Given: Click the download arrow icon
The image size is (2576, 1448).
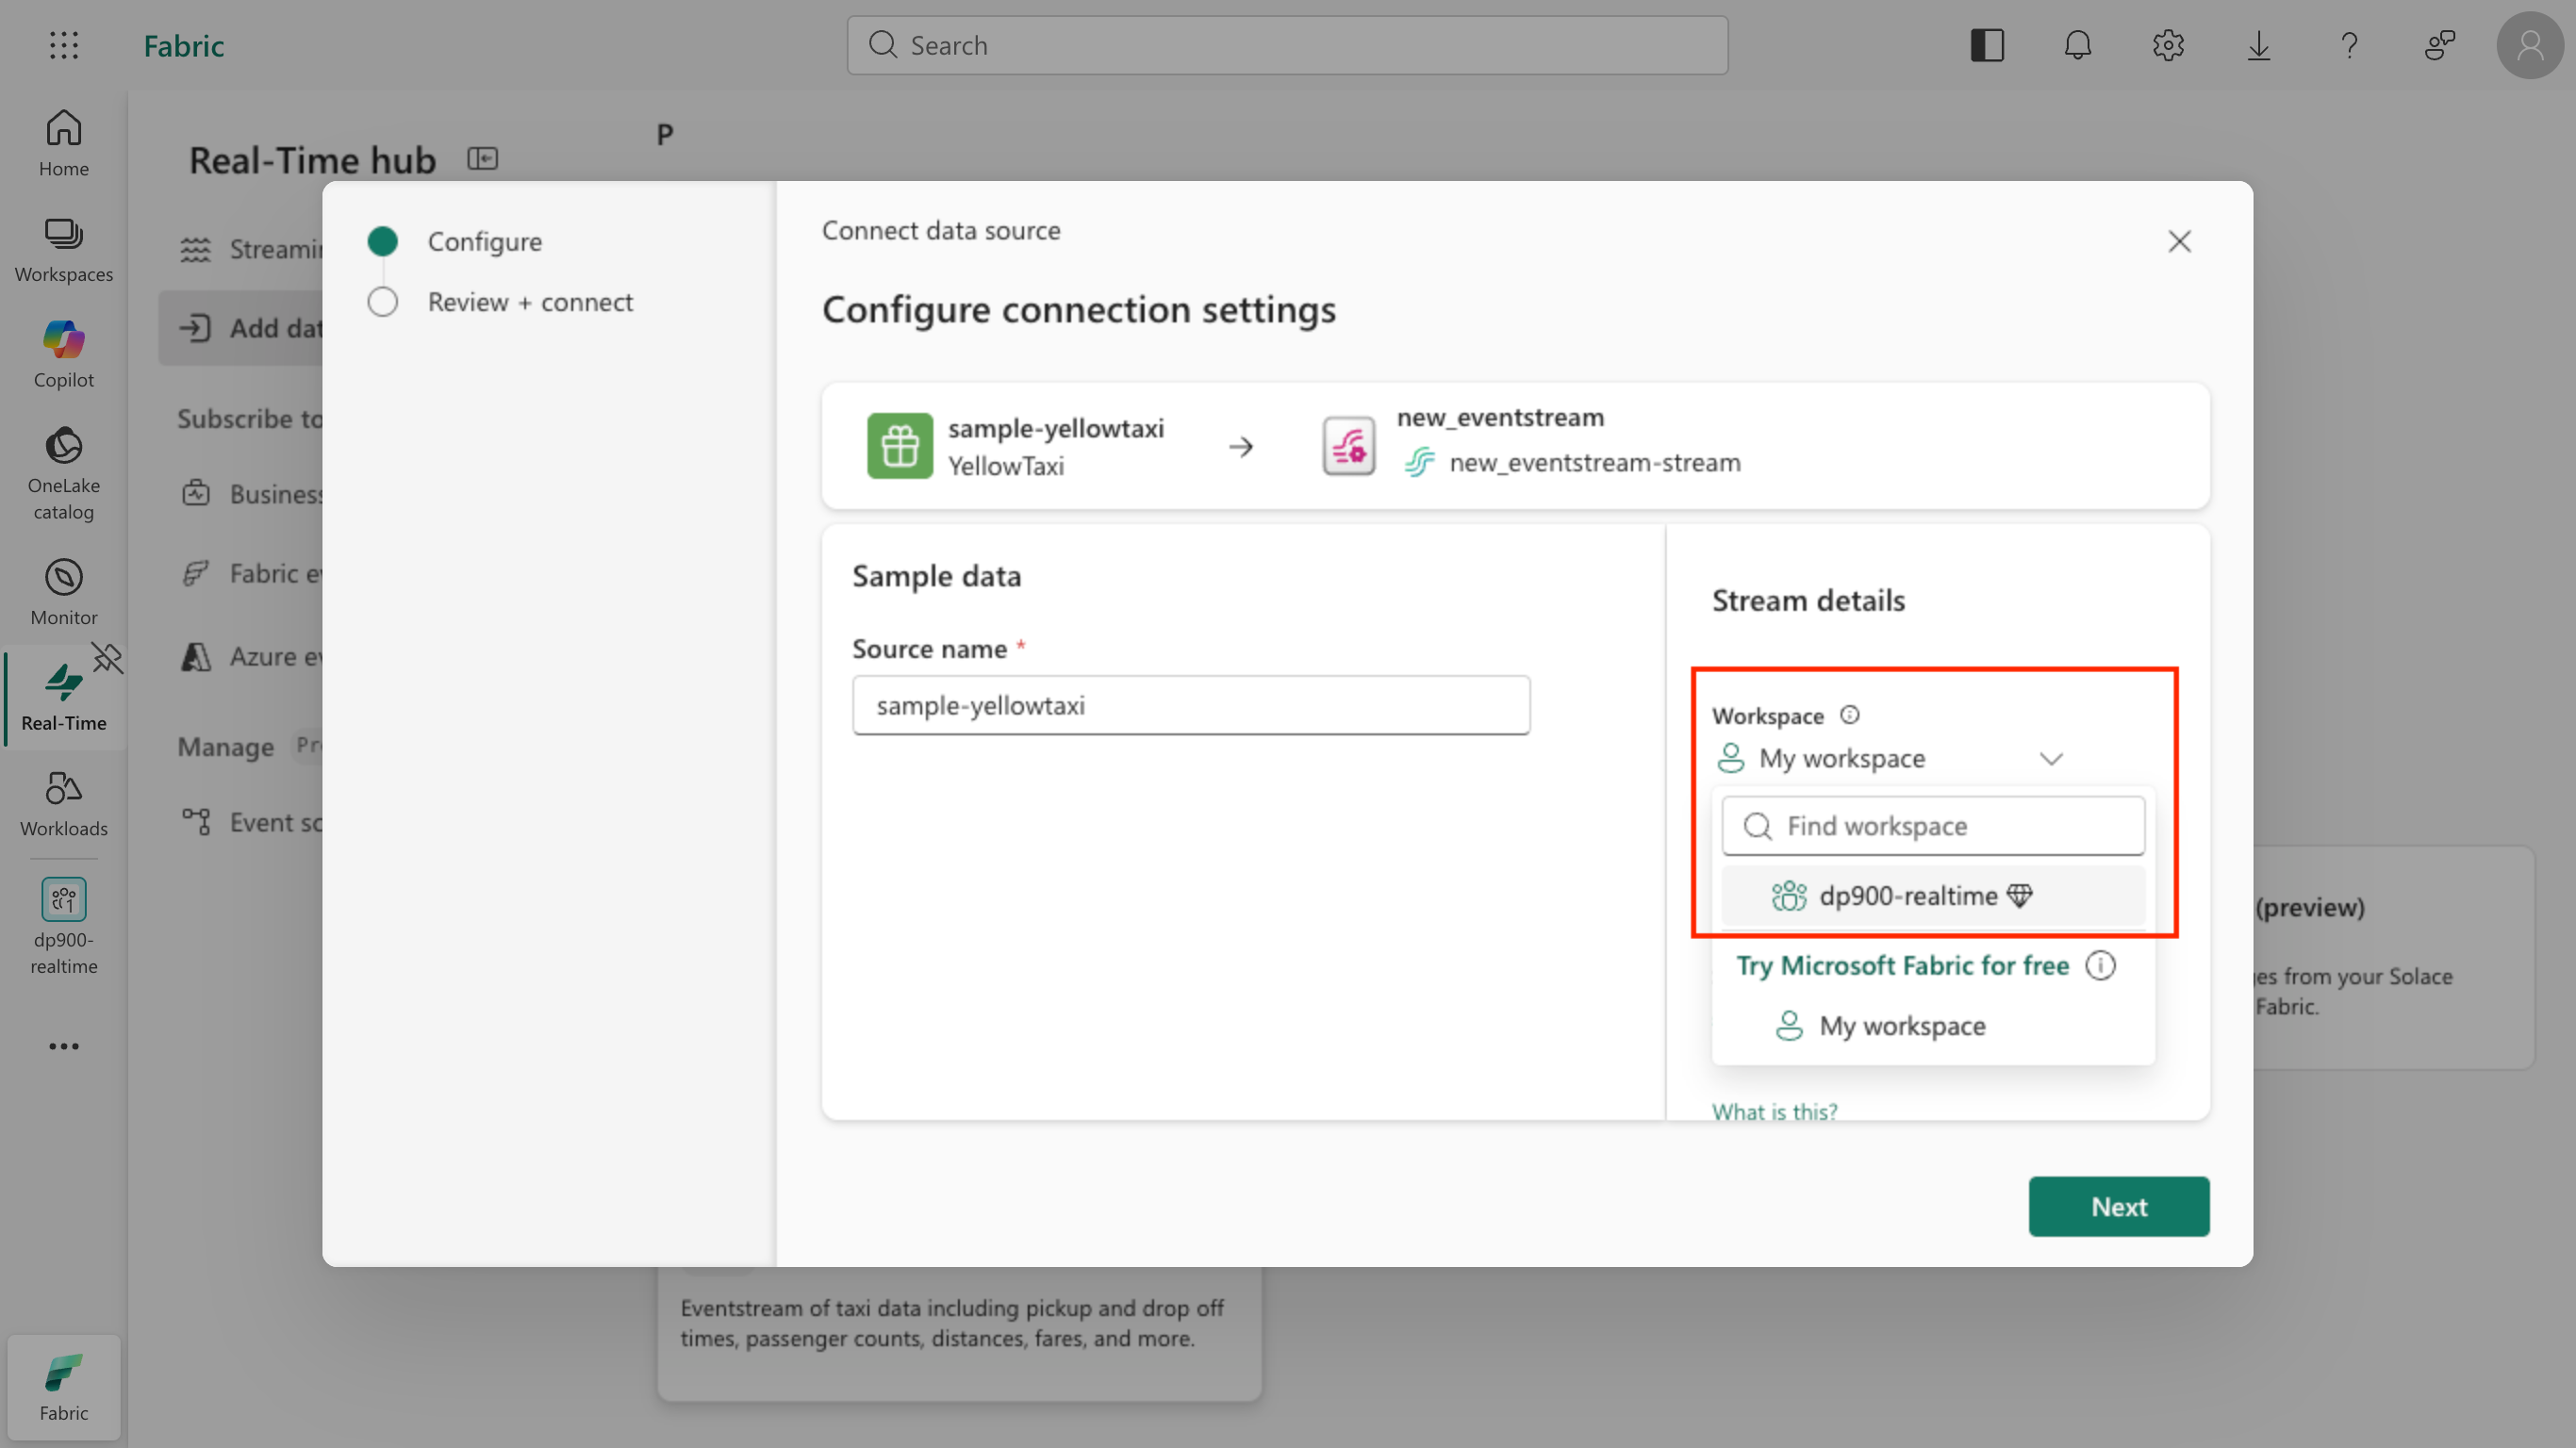Looking at the screenshot, I should click(x=2259, y=45).
